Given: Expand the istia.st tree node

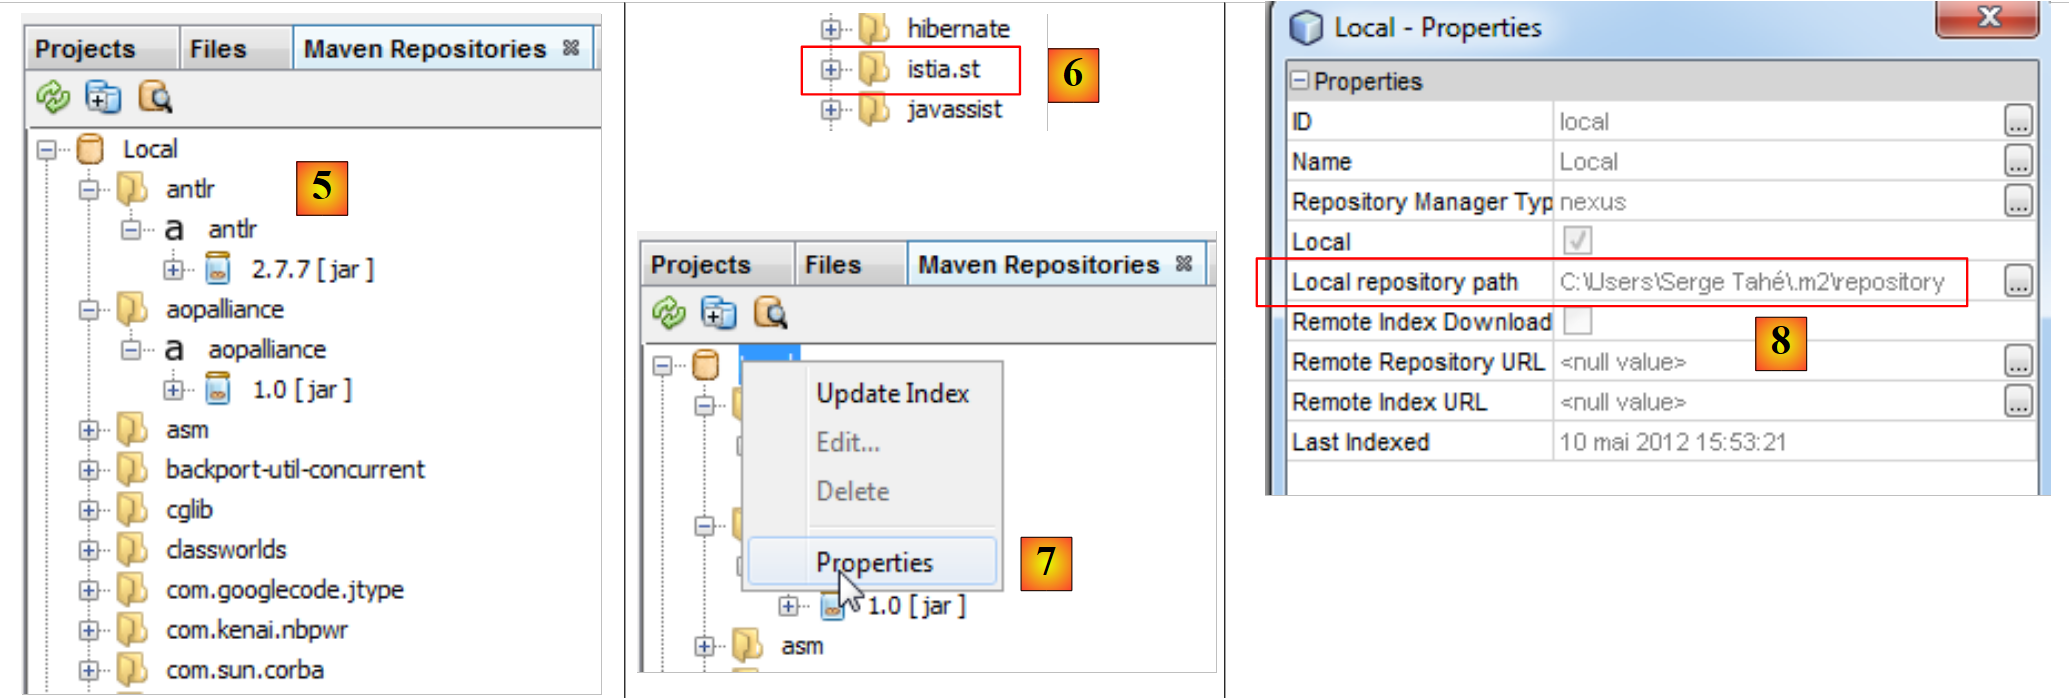Looking at the screenshot, I should click(x=830, y=69).
